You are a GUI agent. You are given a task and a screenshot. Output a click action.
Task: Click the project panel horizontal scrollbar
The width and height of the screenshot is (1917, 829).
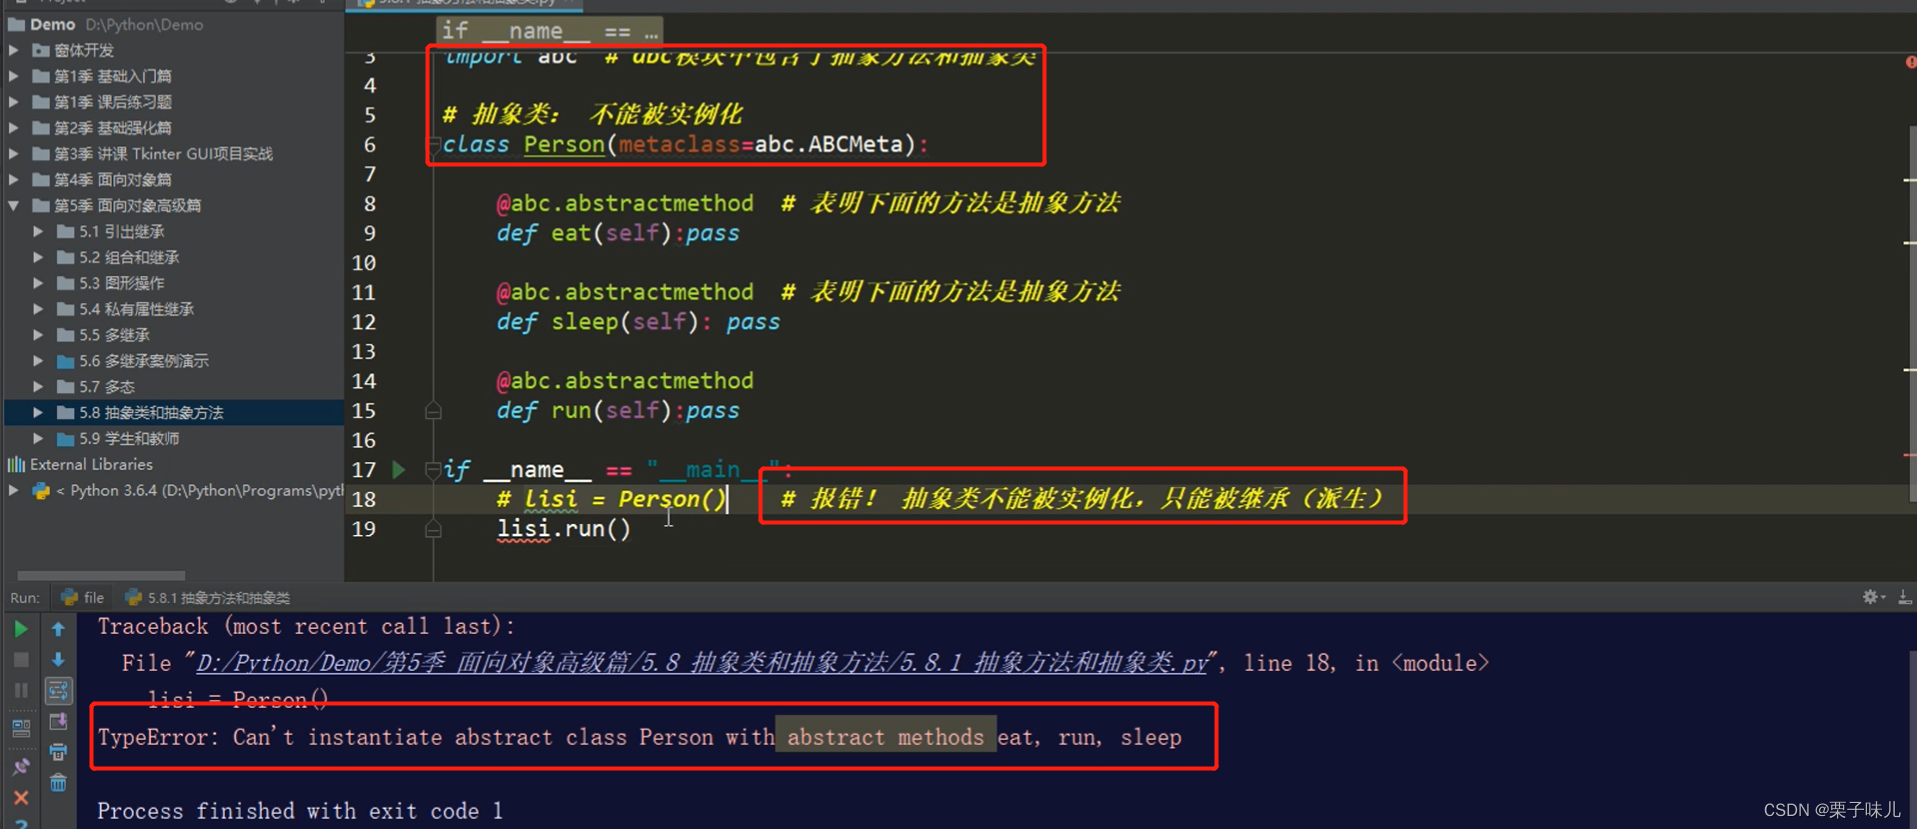point(101,575)
